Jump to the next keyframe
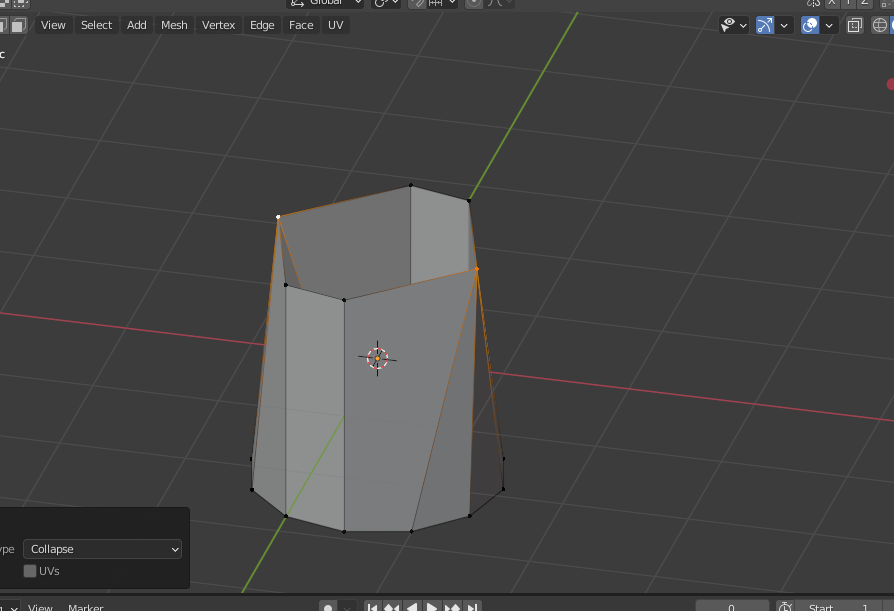Image resolution: width=894 pixels, height=611 pixels. pos(452,607)
